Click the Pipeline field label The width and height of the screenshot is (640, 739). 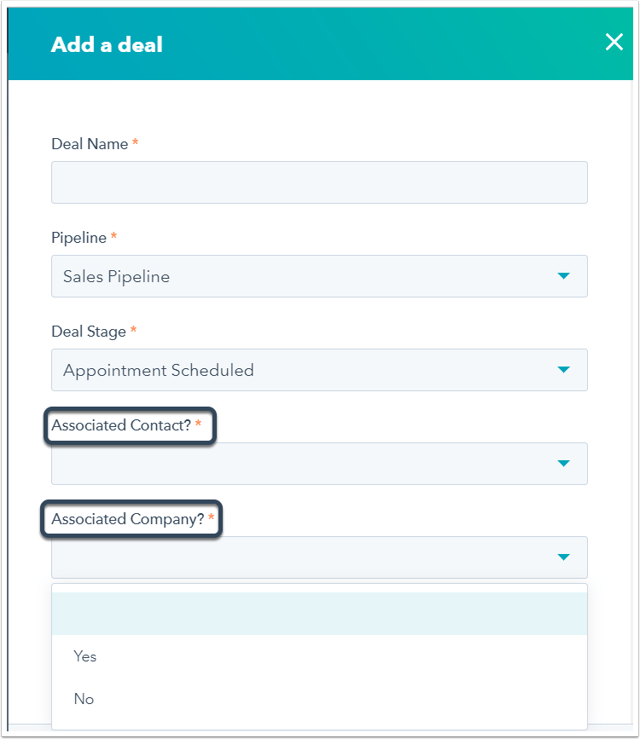(79, 238)
